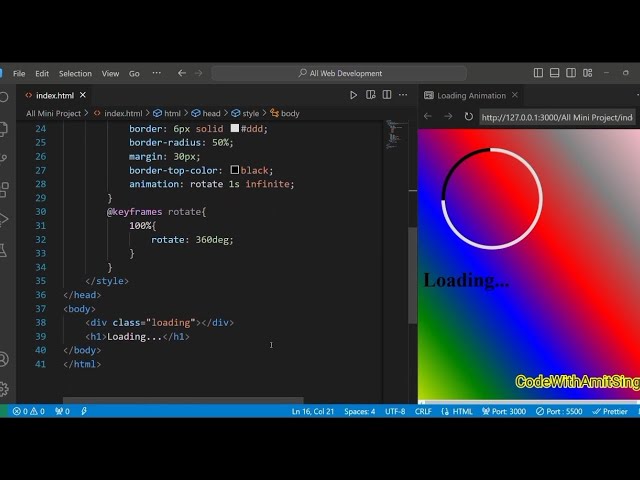Click the code minimap
The height and width of the screenshot is (480, 640).
[x=396, y=135]
